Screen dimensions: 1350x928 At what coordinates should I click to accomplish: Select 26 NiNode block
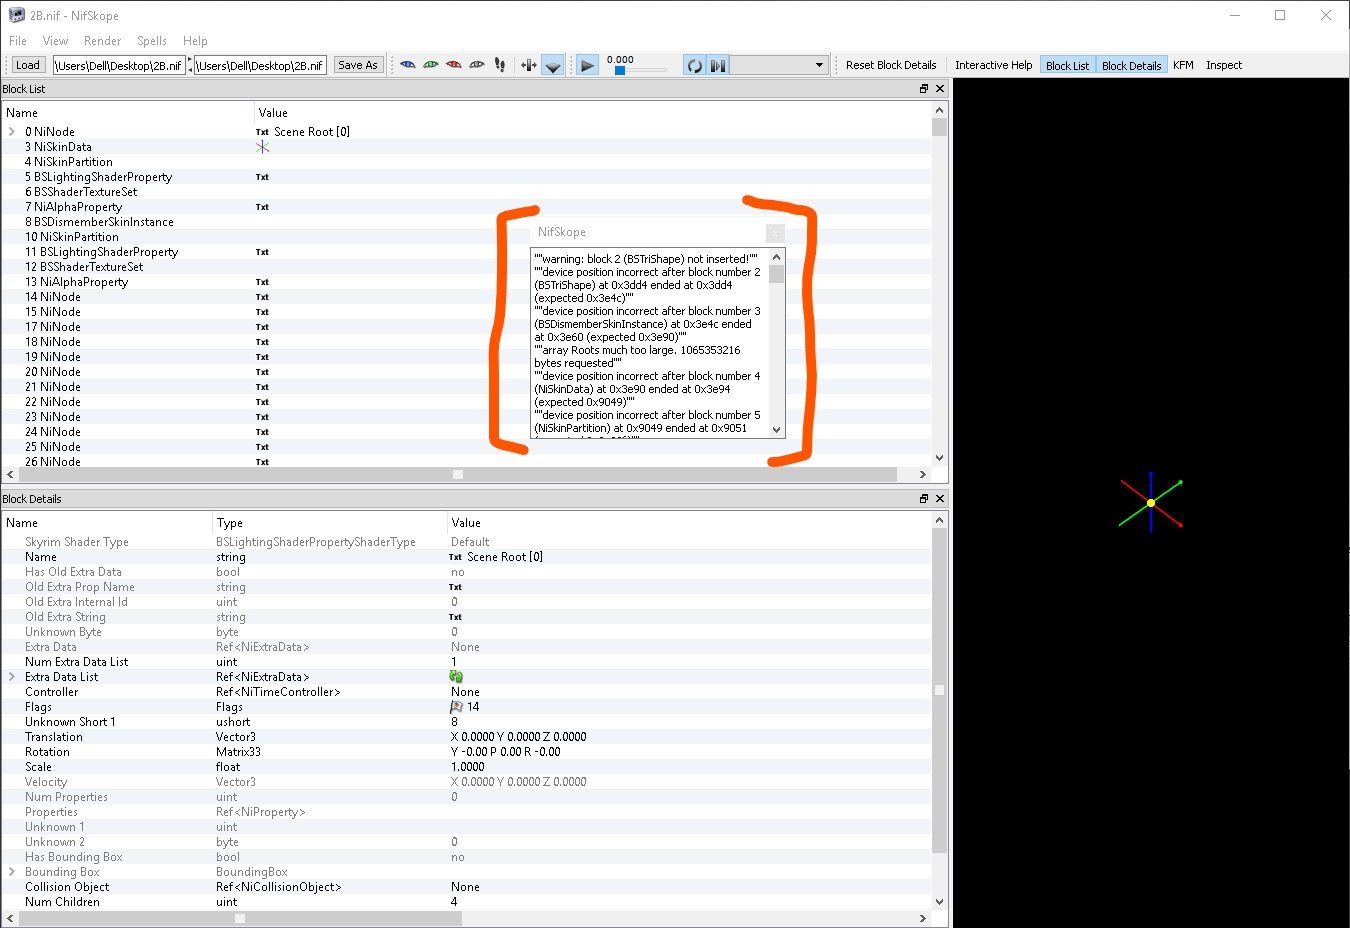(x=53, y=462)
